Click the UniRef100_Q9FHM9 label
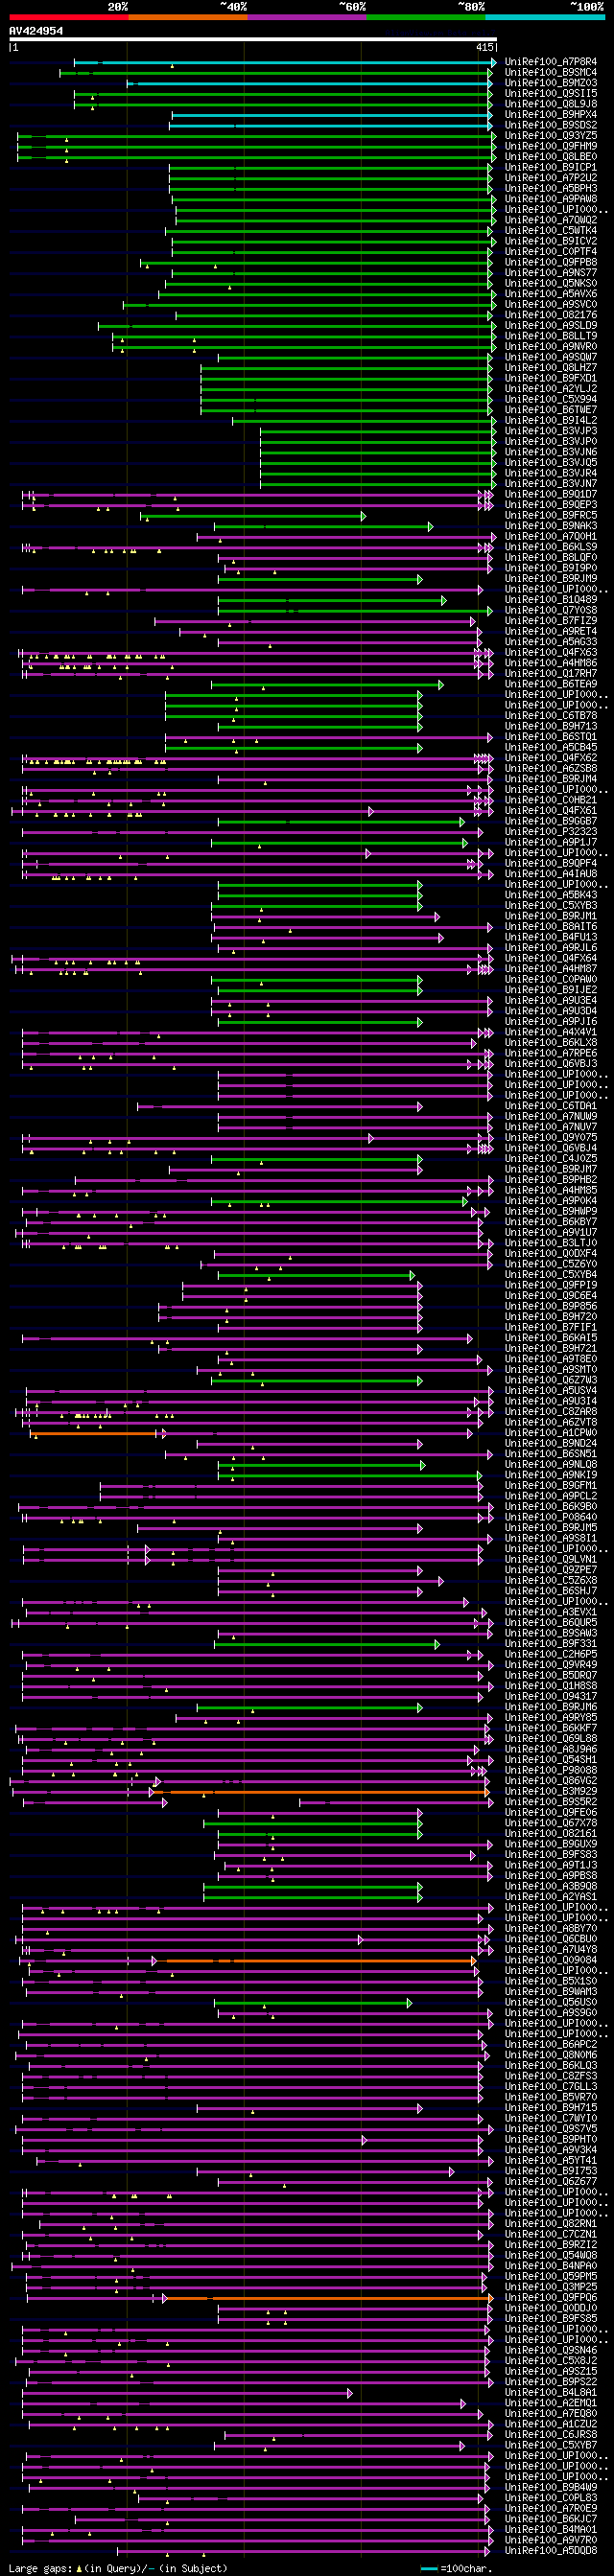 coord(551,146)
